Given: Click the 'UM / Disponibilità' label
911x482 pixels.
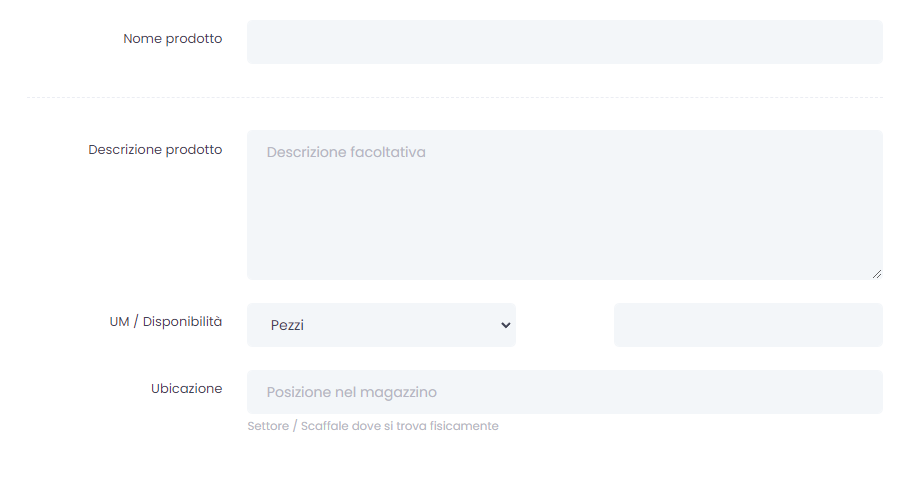Looking at the screenshot, I should (x=165, y=322).
